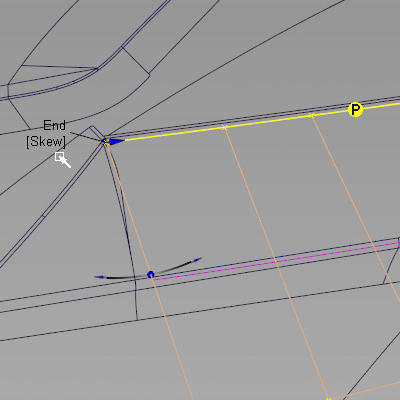This screenshot has height=400, width=400.
Task: Select the short diagonal crossbar in the upper-left channel
Action: tap(136, 60)
